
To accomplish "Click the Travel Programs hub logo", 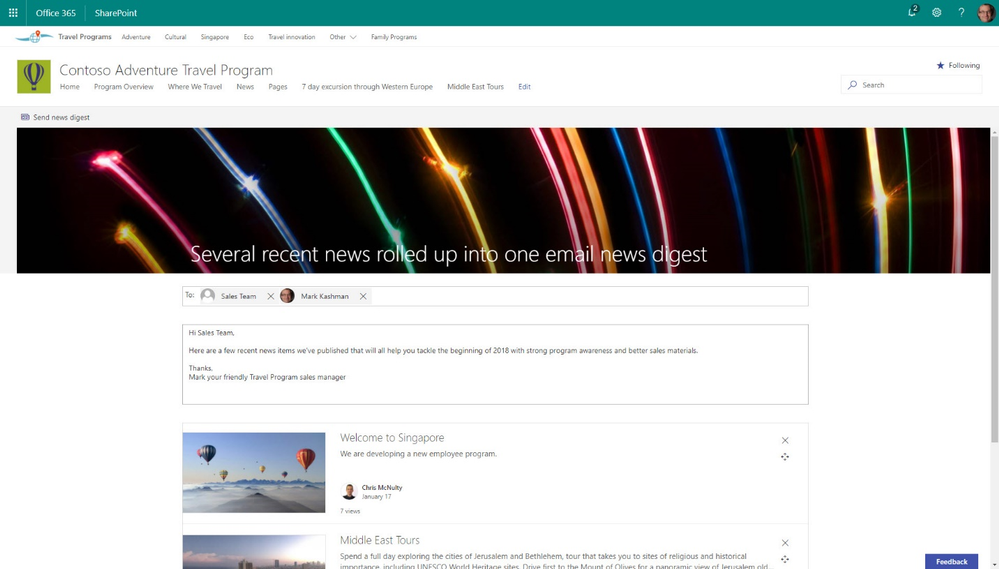I will click(x=34, y=36).
